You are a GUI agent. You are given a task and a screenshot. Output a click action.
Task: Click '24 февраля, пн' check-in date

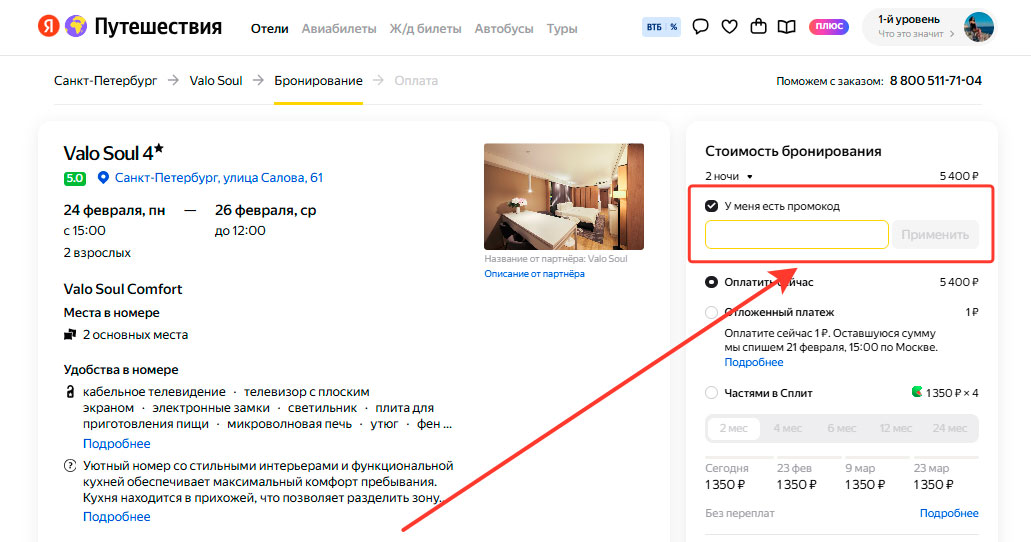(x=114, y=210)
